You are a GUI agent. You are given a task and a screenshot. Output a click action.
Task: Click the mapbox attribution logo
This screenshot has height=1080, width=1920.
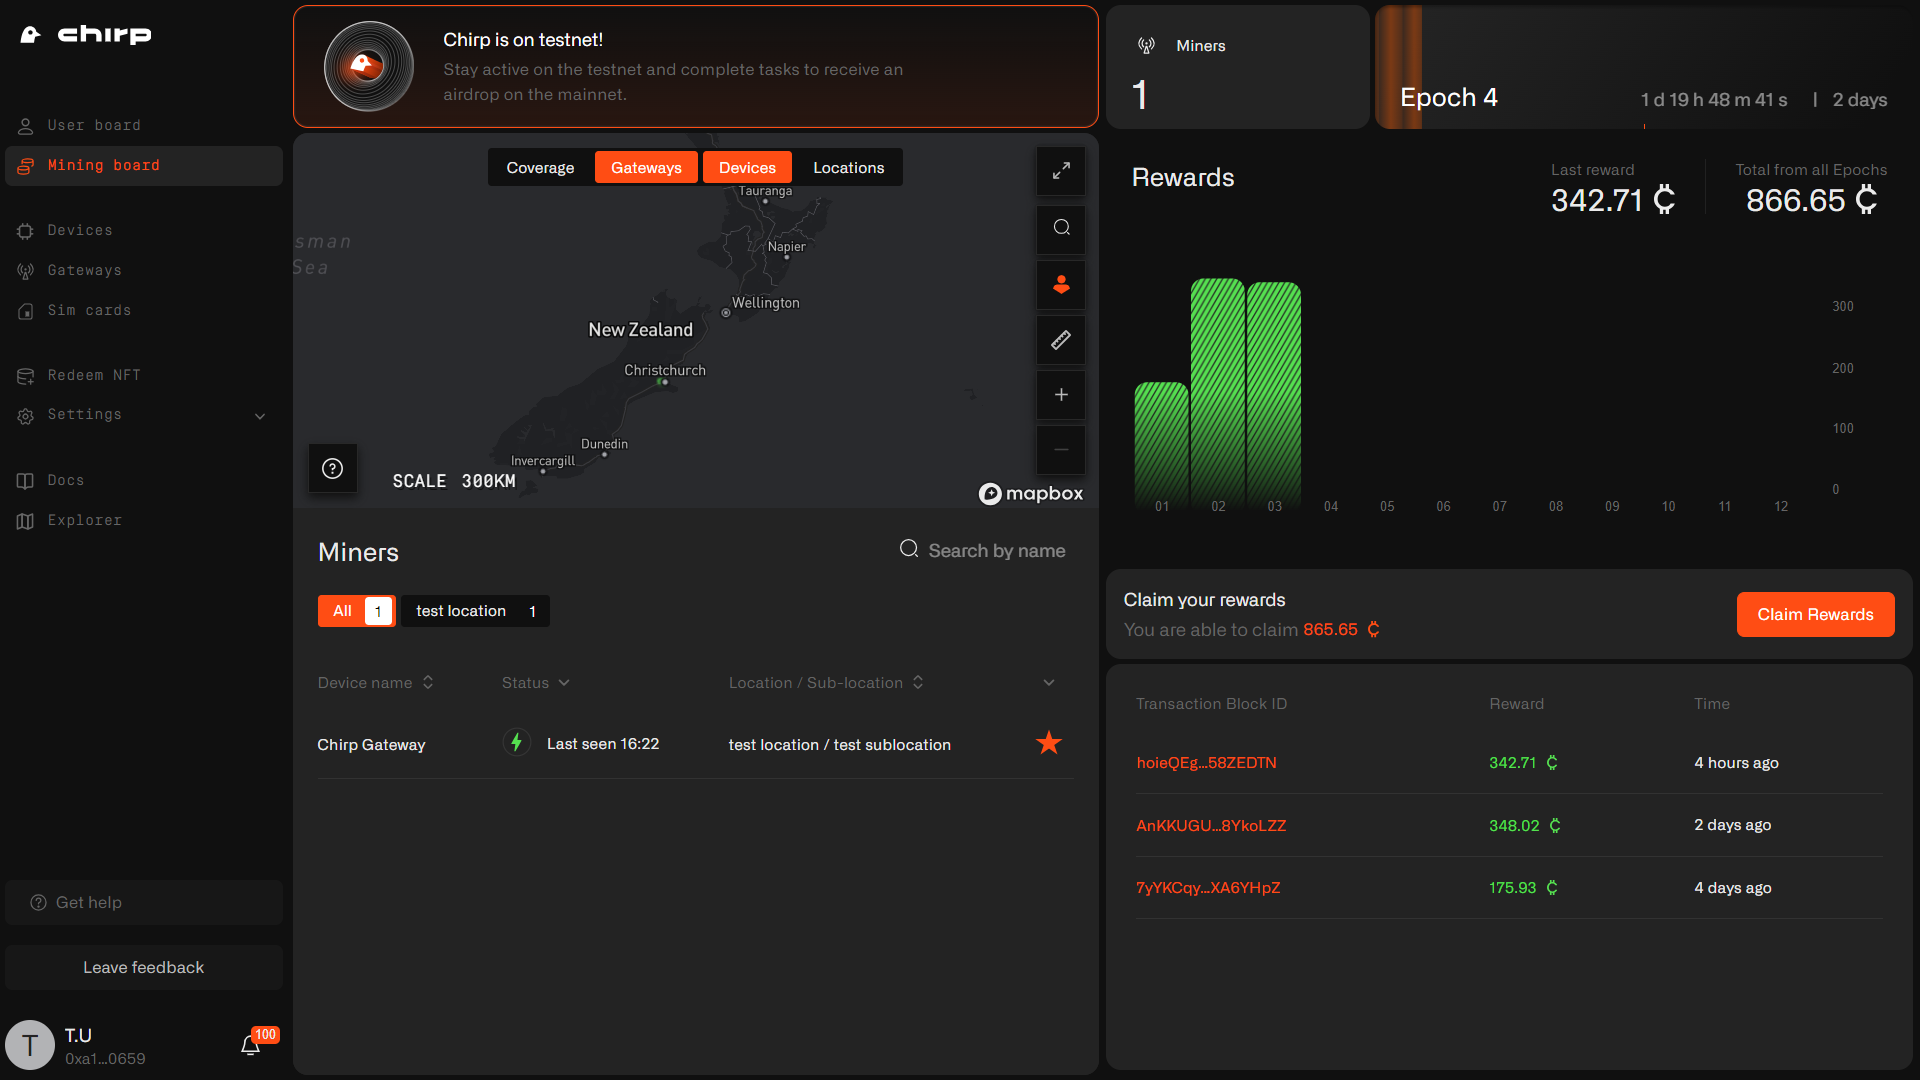tap(1030, 493)
